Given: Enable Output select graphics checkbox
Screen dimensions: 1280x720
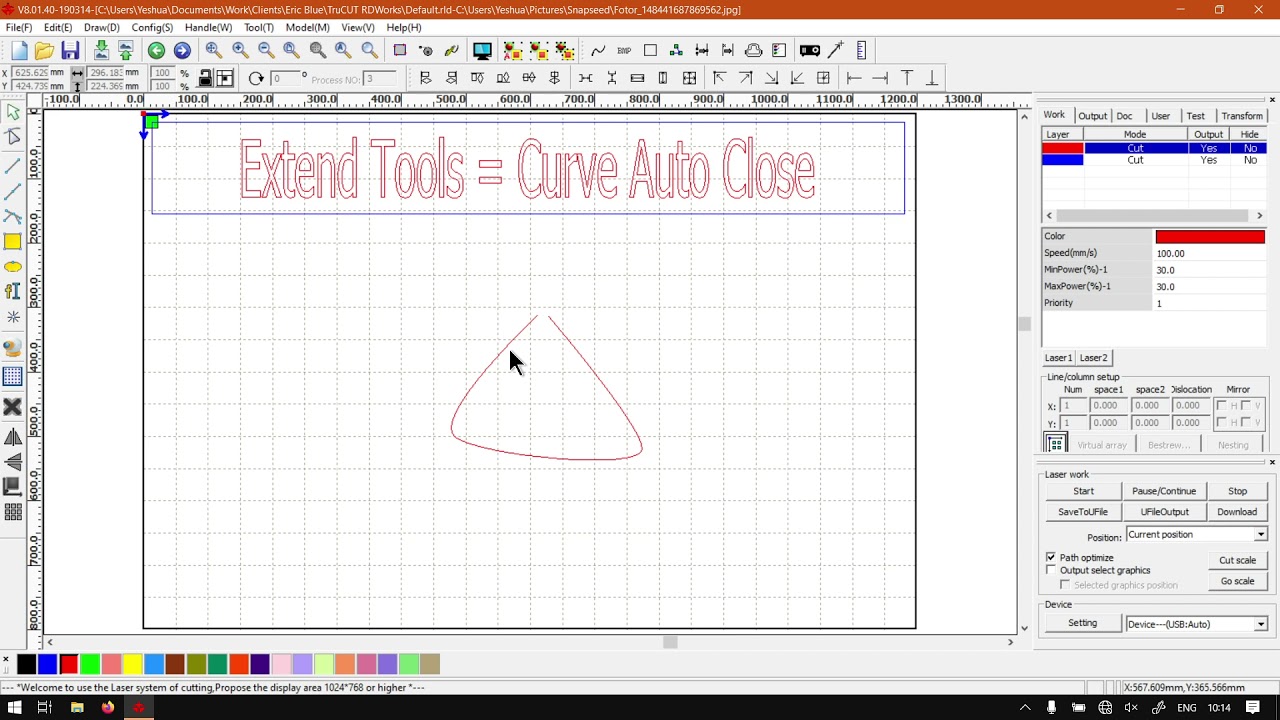Looking at the screenshot, I should tap(1051, 570).
